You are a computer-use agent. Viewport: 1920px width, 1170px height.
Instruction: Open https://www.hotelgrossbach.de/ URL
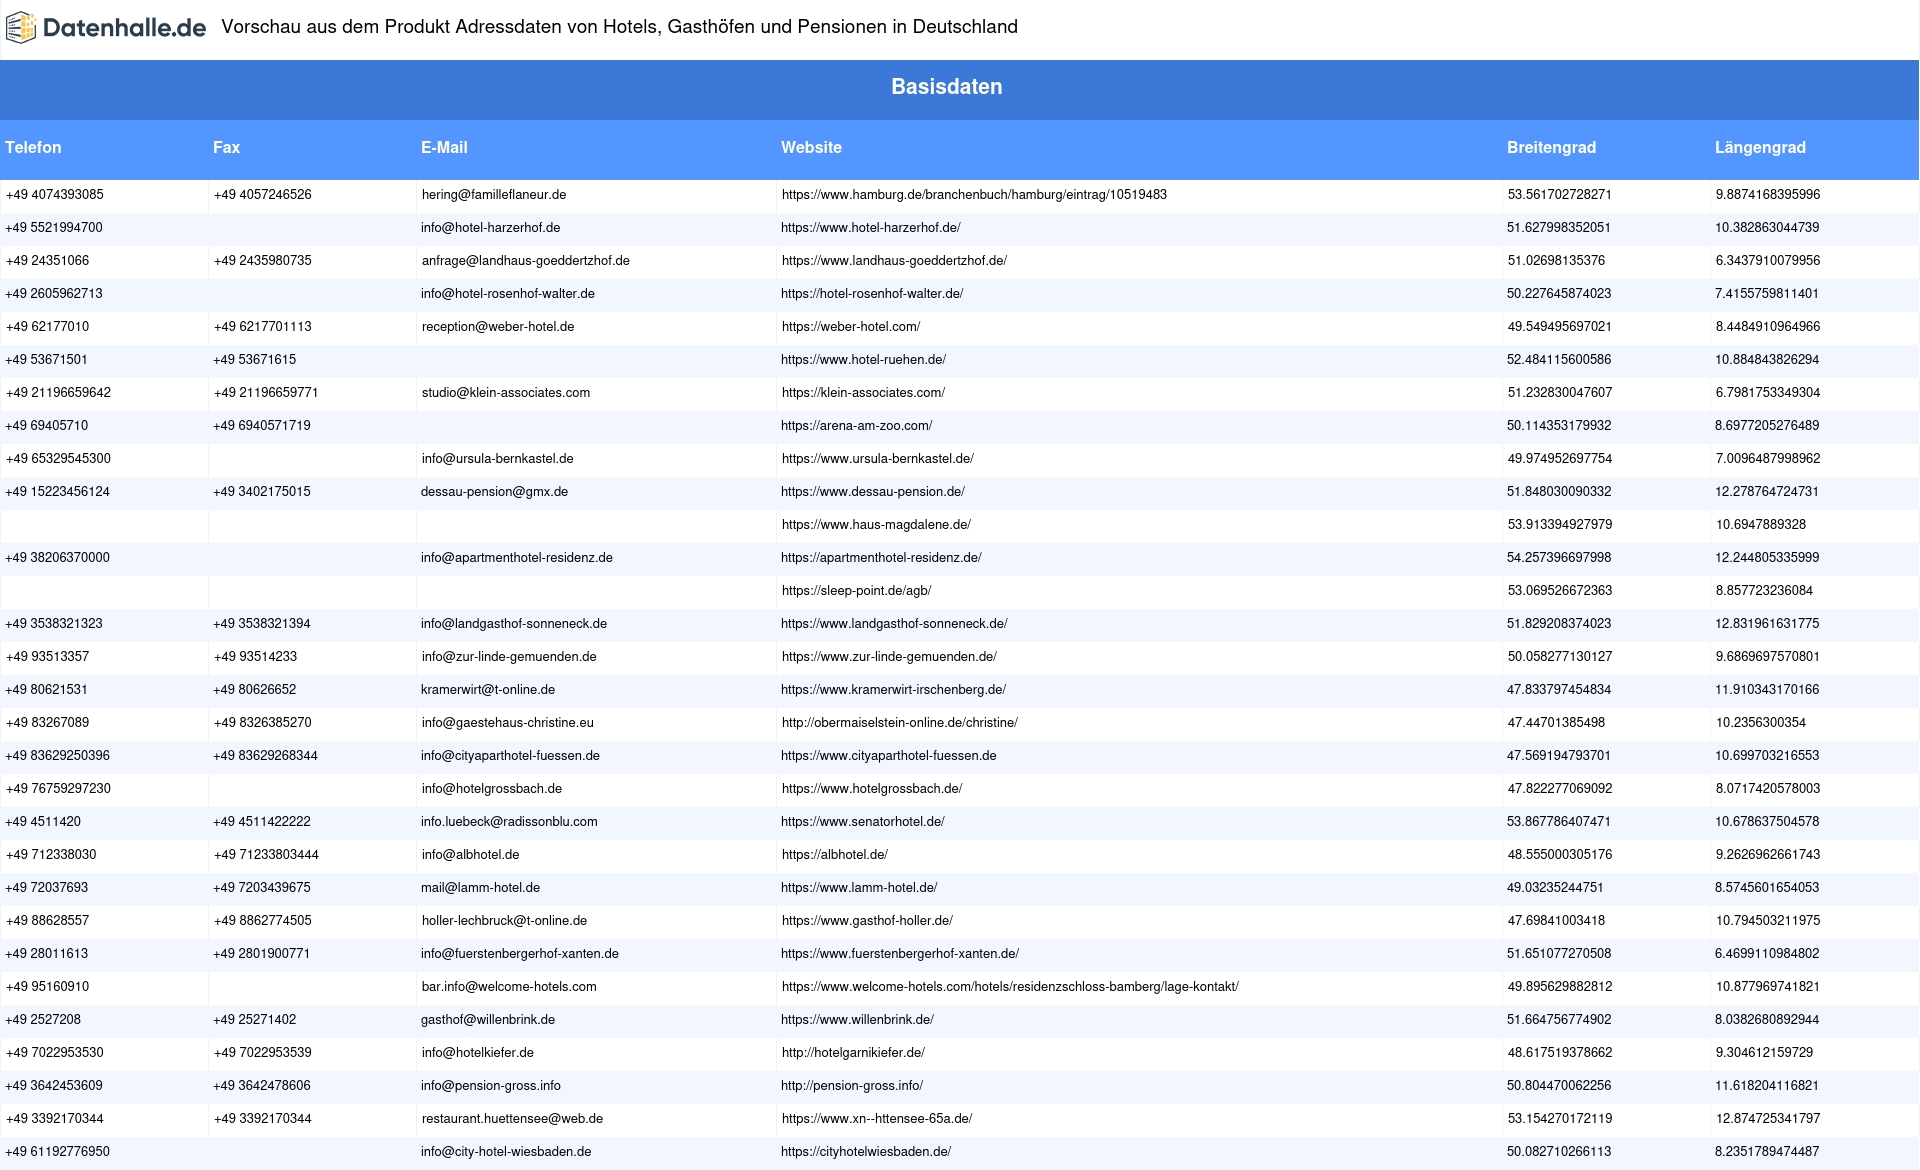(x=872, y=789)
